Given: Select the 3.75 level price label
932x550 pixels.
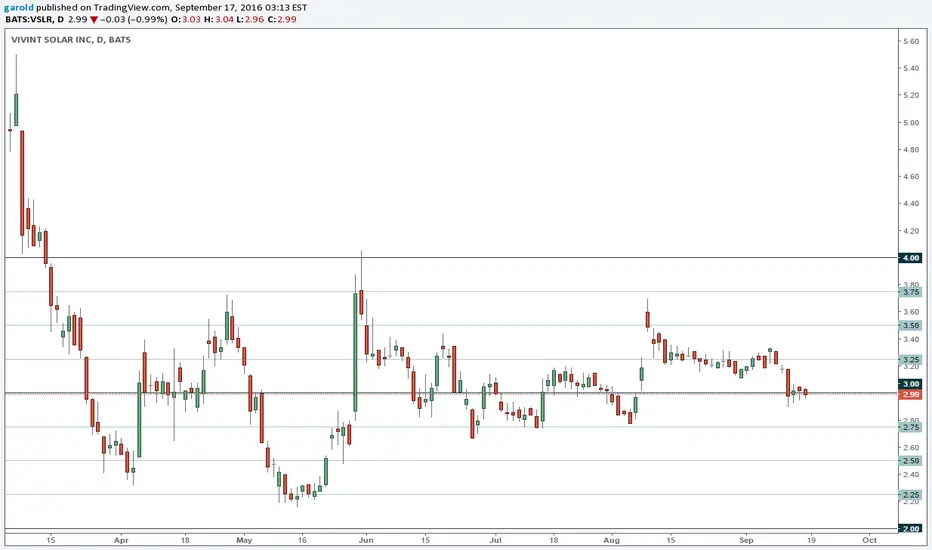Looking at the screenshot, I should pyautogui.click(x=911, y=292).
